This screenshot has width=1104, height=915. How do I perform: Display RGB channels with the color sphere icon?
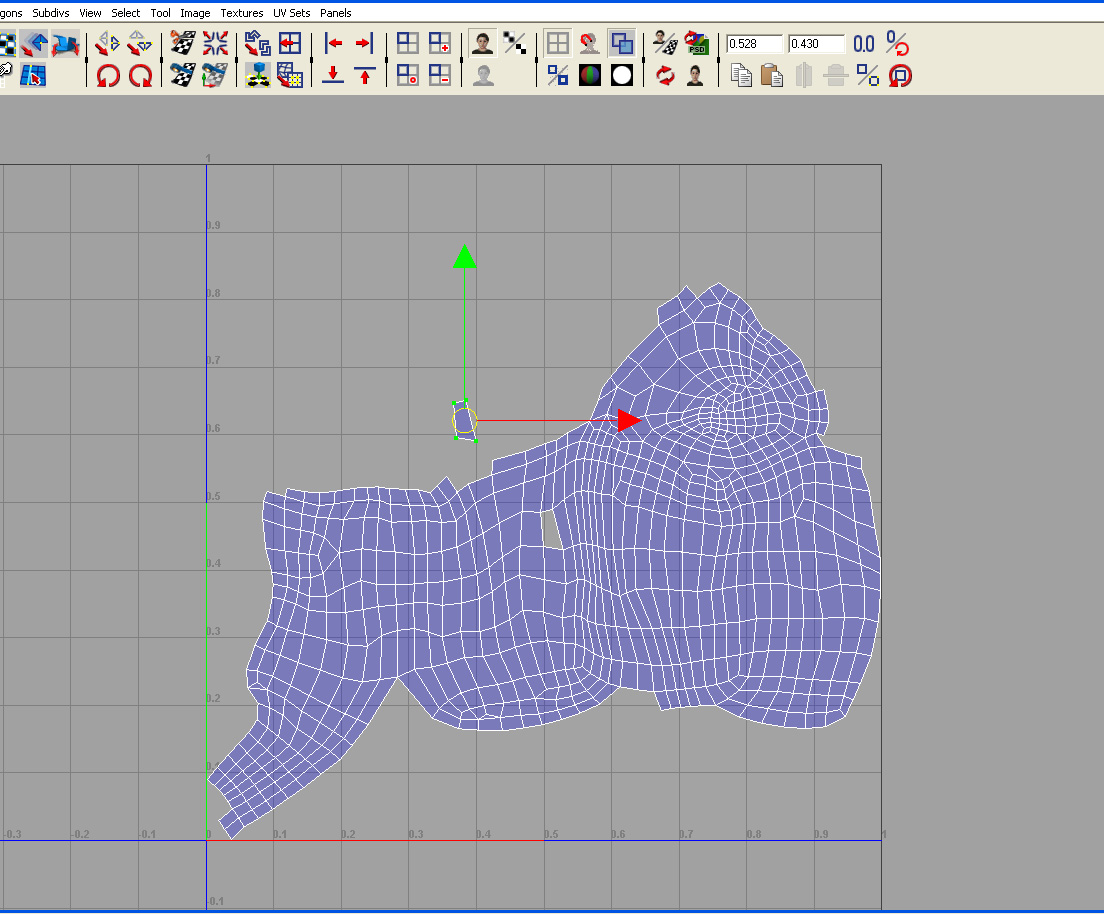[x=590, y=76]
